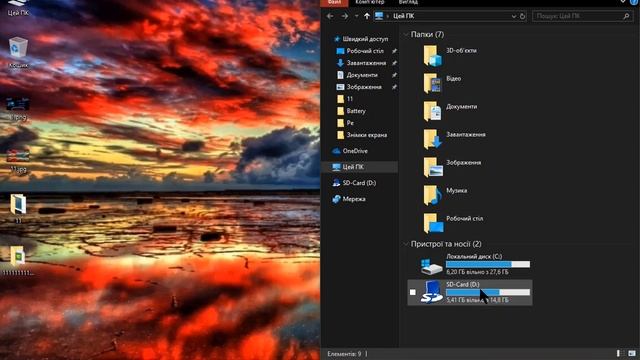Open the Файл ribbon tab
This screenshot has height=360, width=640.
pyautogui.click(x=334, y=2)
